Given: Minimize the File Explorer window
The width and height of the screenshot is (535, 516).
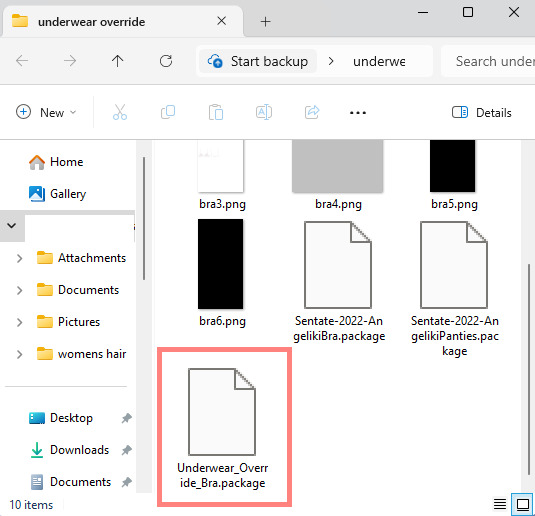Looking at the screenshot, I should tap(423, 13).
